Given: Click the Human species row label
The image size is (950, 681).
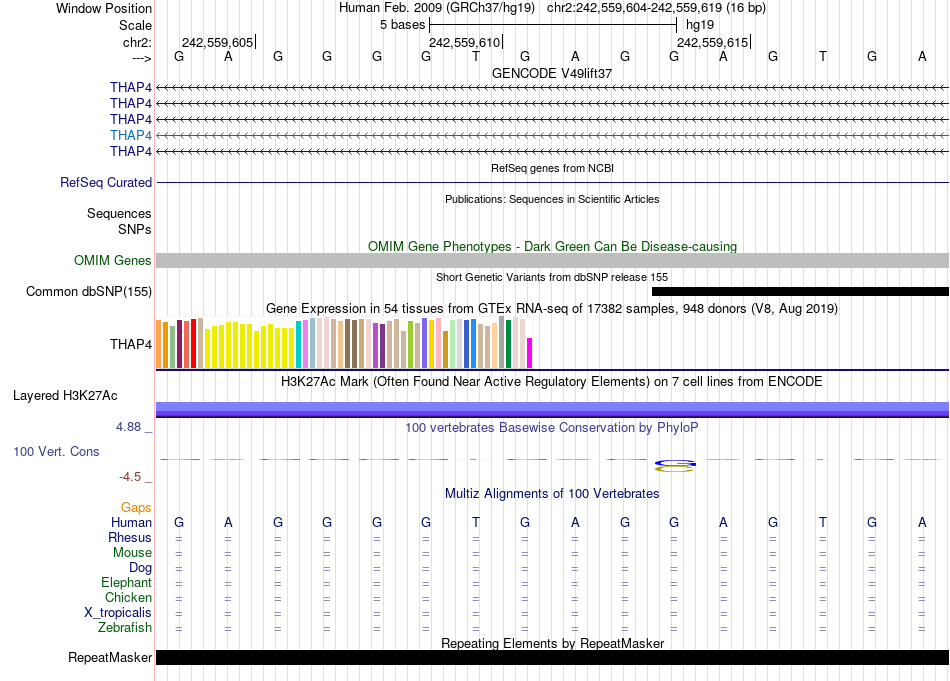Looking at the screenshot, I should coord(131,522).
